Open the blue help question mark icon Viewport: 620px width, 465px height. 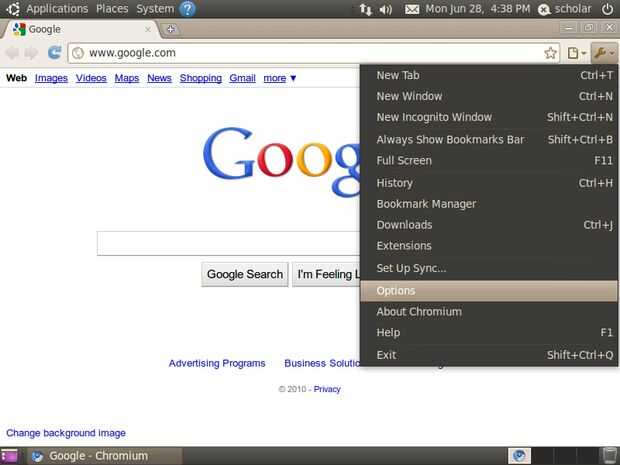[187, 9]
